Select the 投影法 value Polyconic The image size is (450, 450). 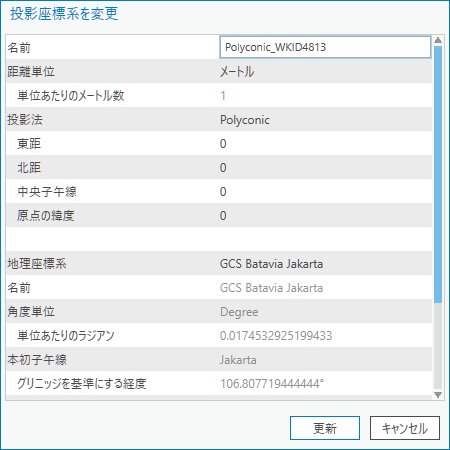tap(245, 120)
